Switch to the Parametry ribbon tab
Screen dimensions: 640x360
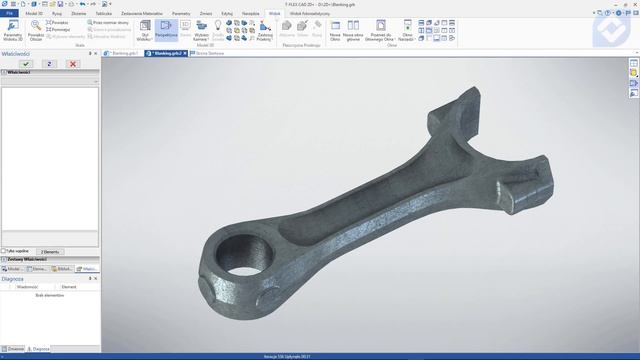click(181, 13)
